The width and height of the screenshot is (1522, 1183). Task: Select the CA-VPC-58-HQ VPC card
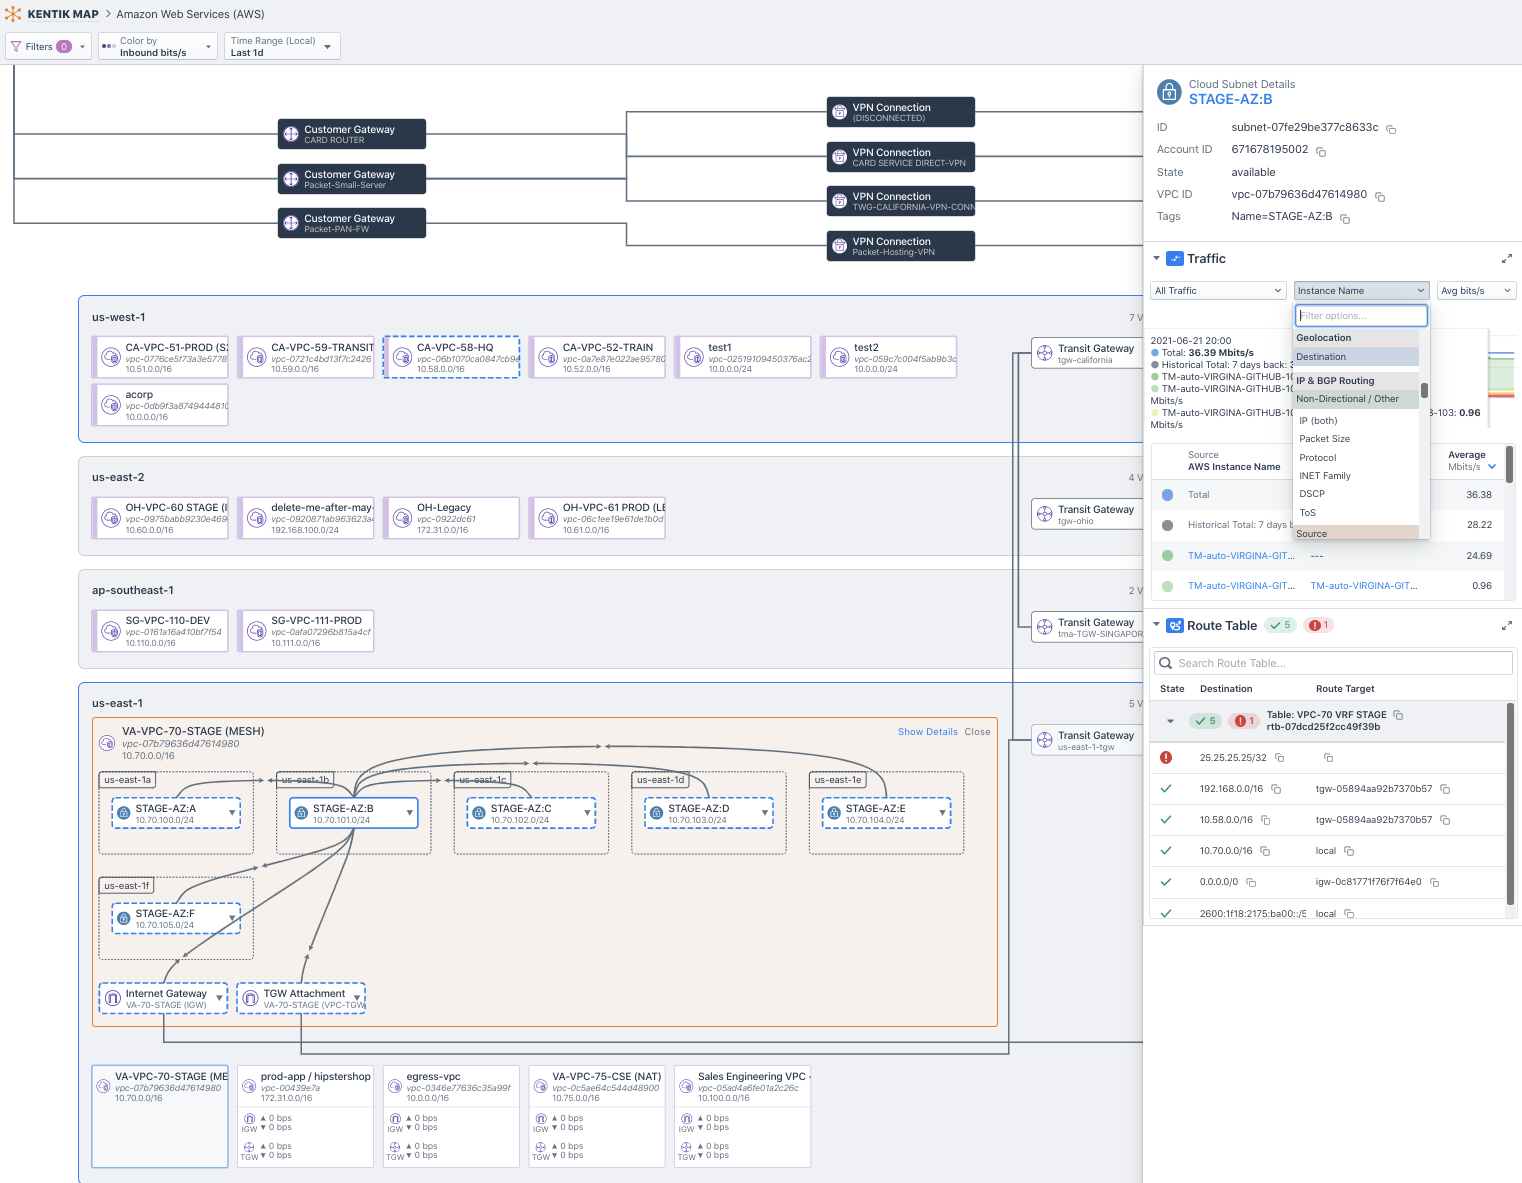452,357
